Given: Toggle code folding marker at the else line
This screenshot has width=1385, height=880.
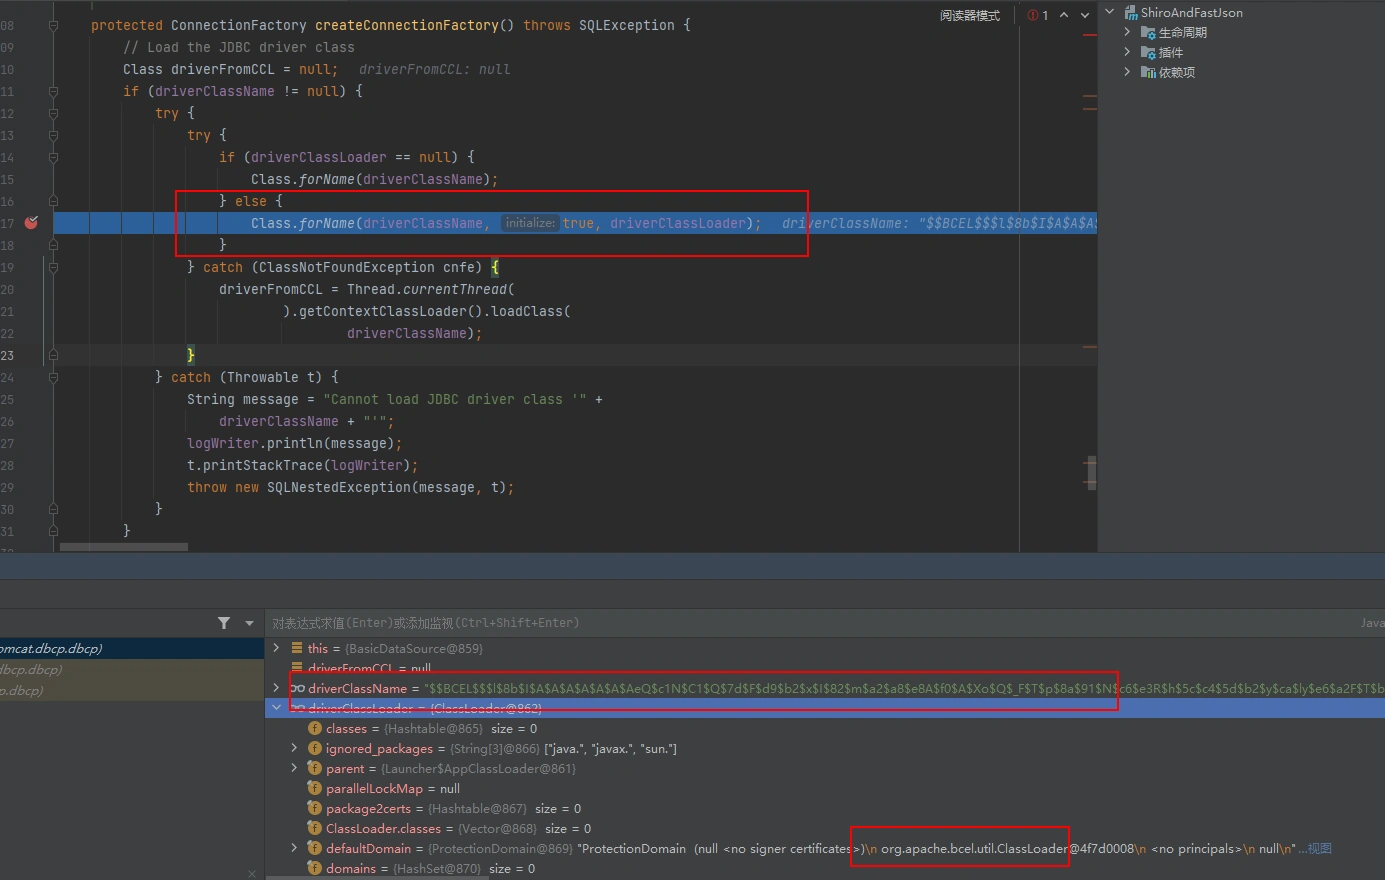Looking at the screenshot, I should coord(53,201).
